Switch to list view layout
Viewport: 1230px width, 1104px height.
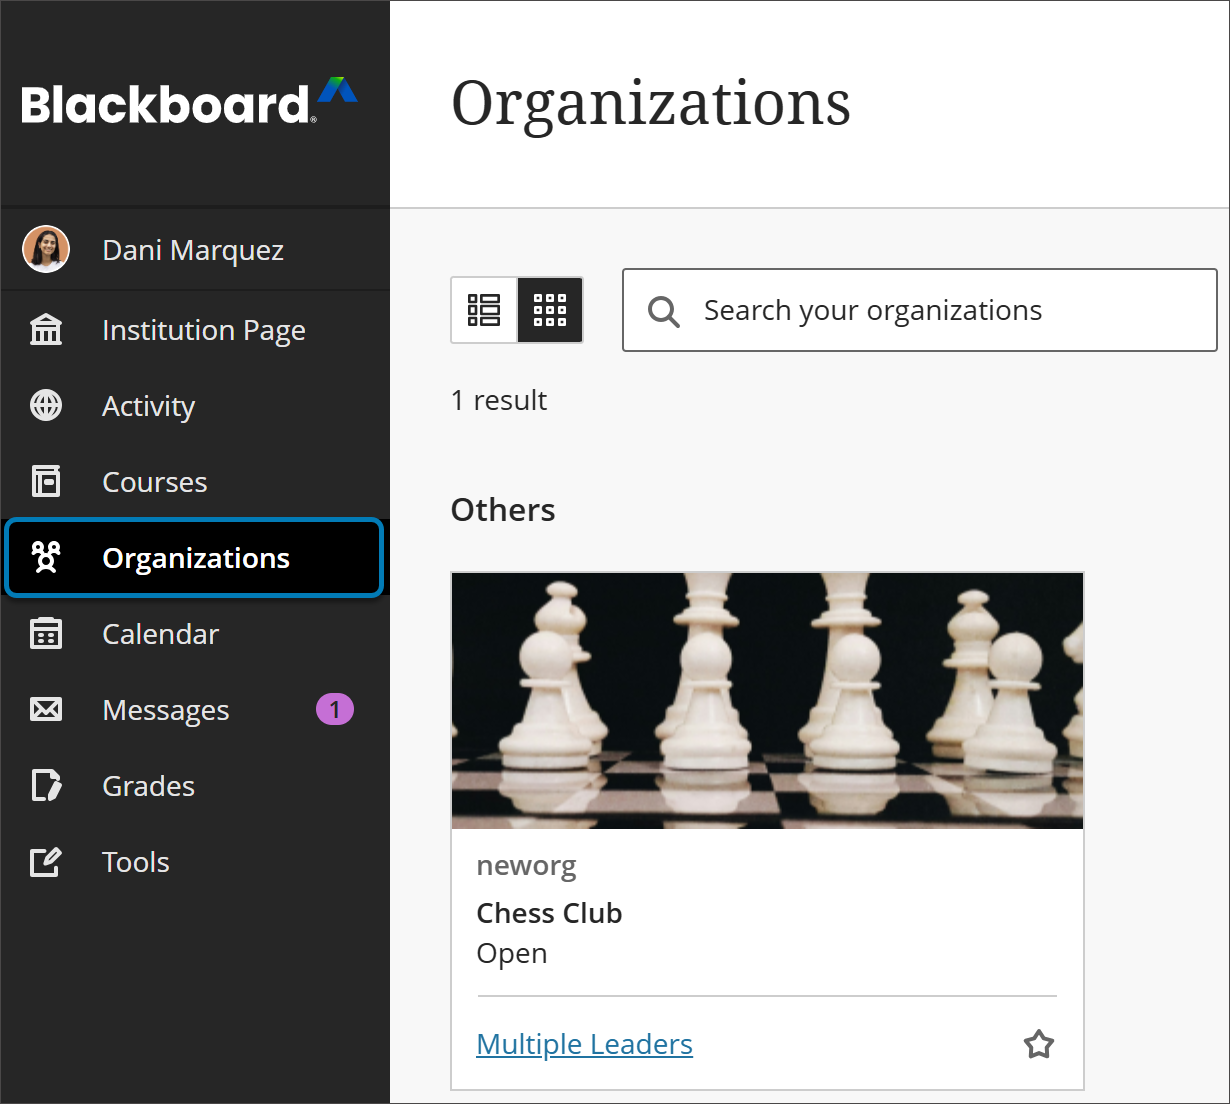click(x=484, y=310)
